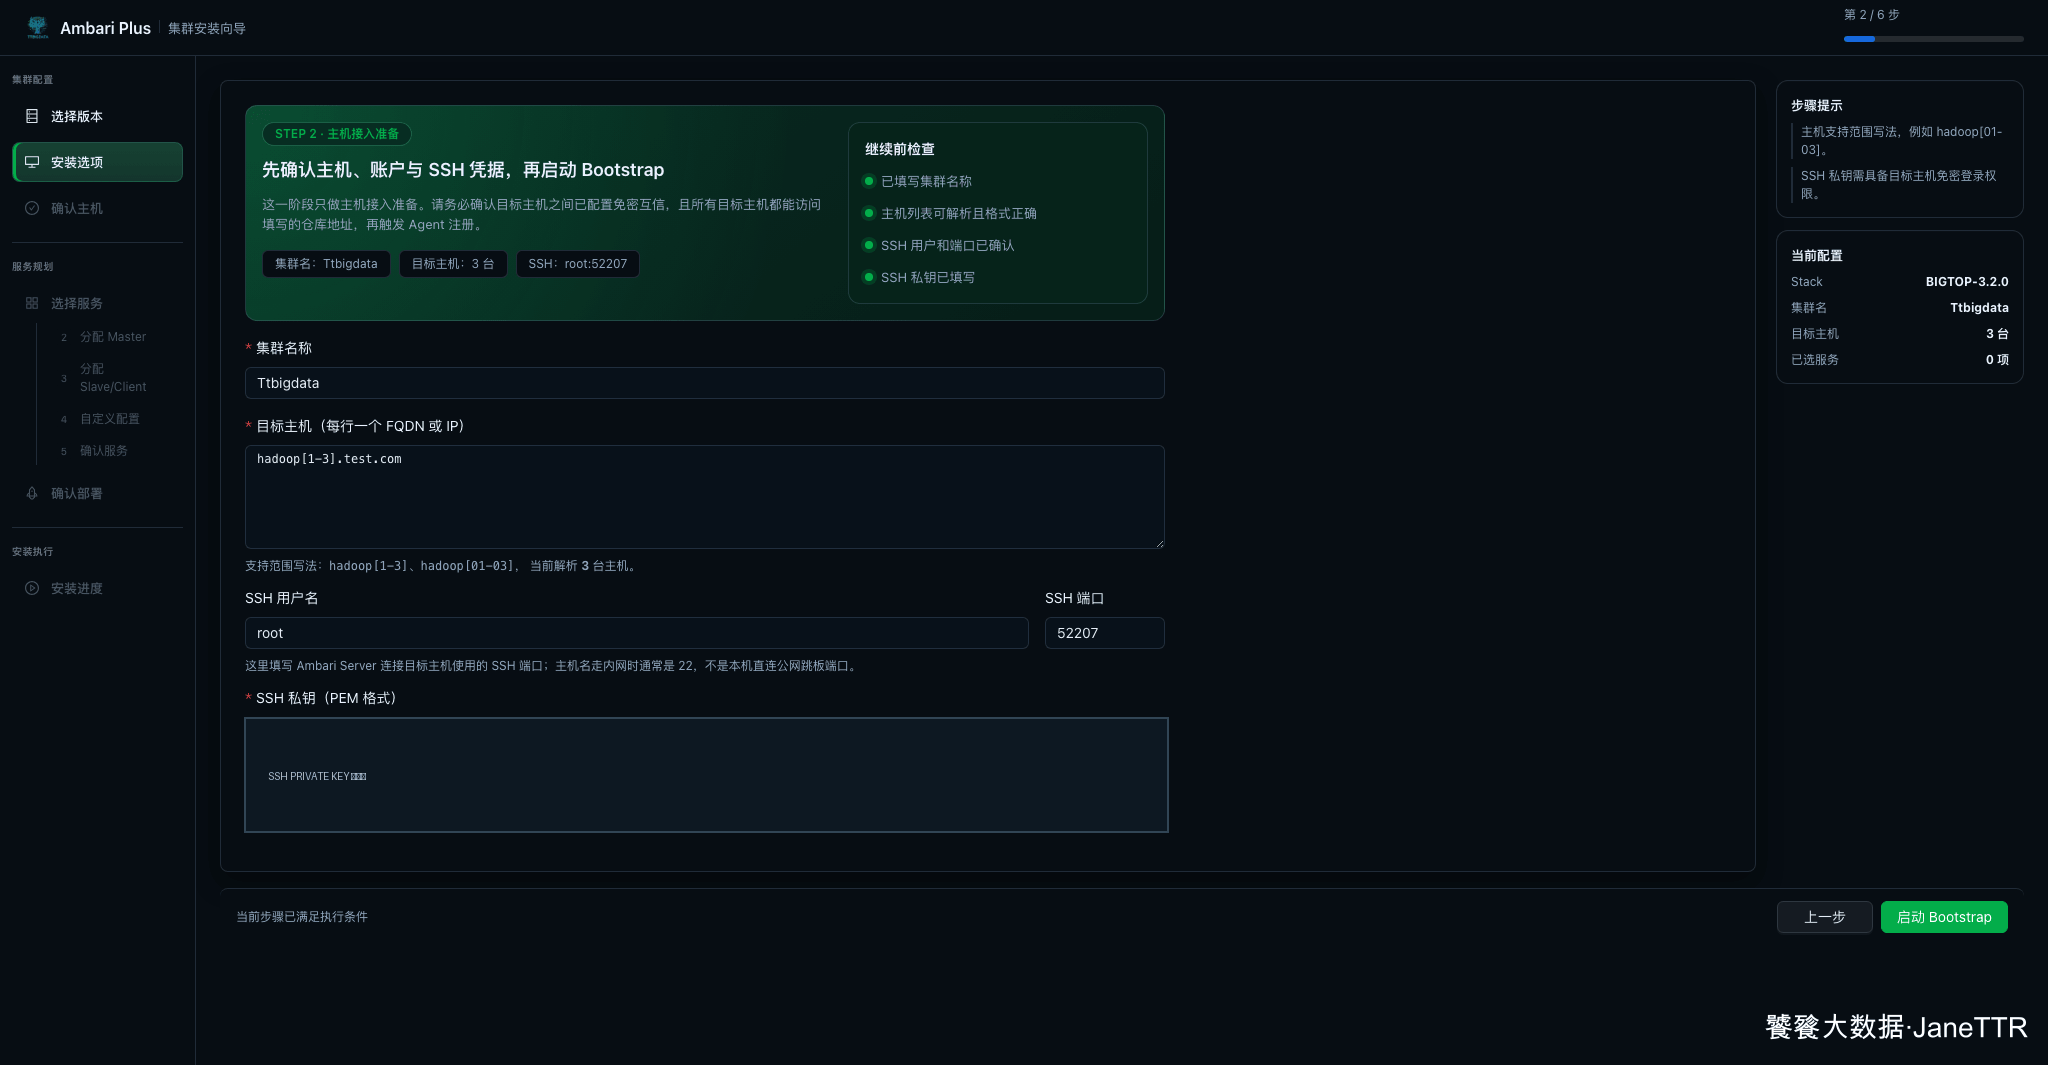Screen dimensions: 2048x1065
Task: Click the textarea resize handle of 目标主机
Action: click(x=1160, y=544)
